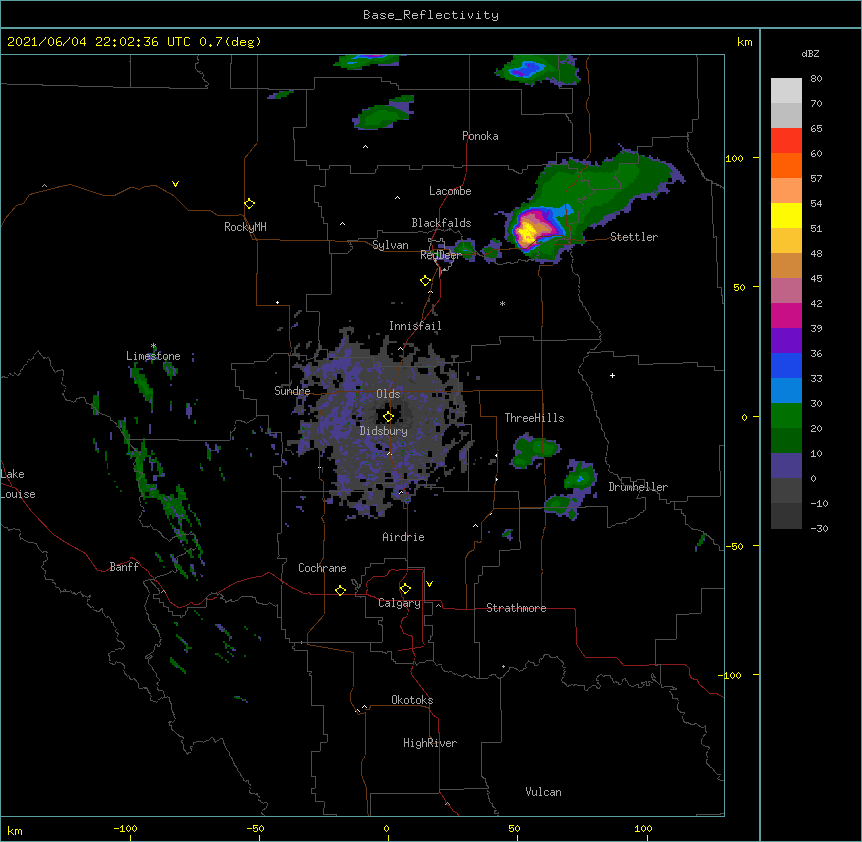Viewport: 862px width, 842px height.
Task: Pick the magenta swatch in the dBZ legend
Action: [x=786, y=315]
